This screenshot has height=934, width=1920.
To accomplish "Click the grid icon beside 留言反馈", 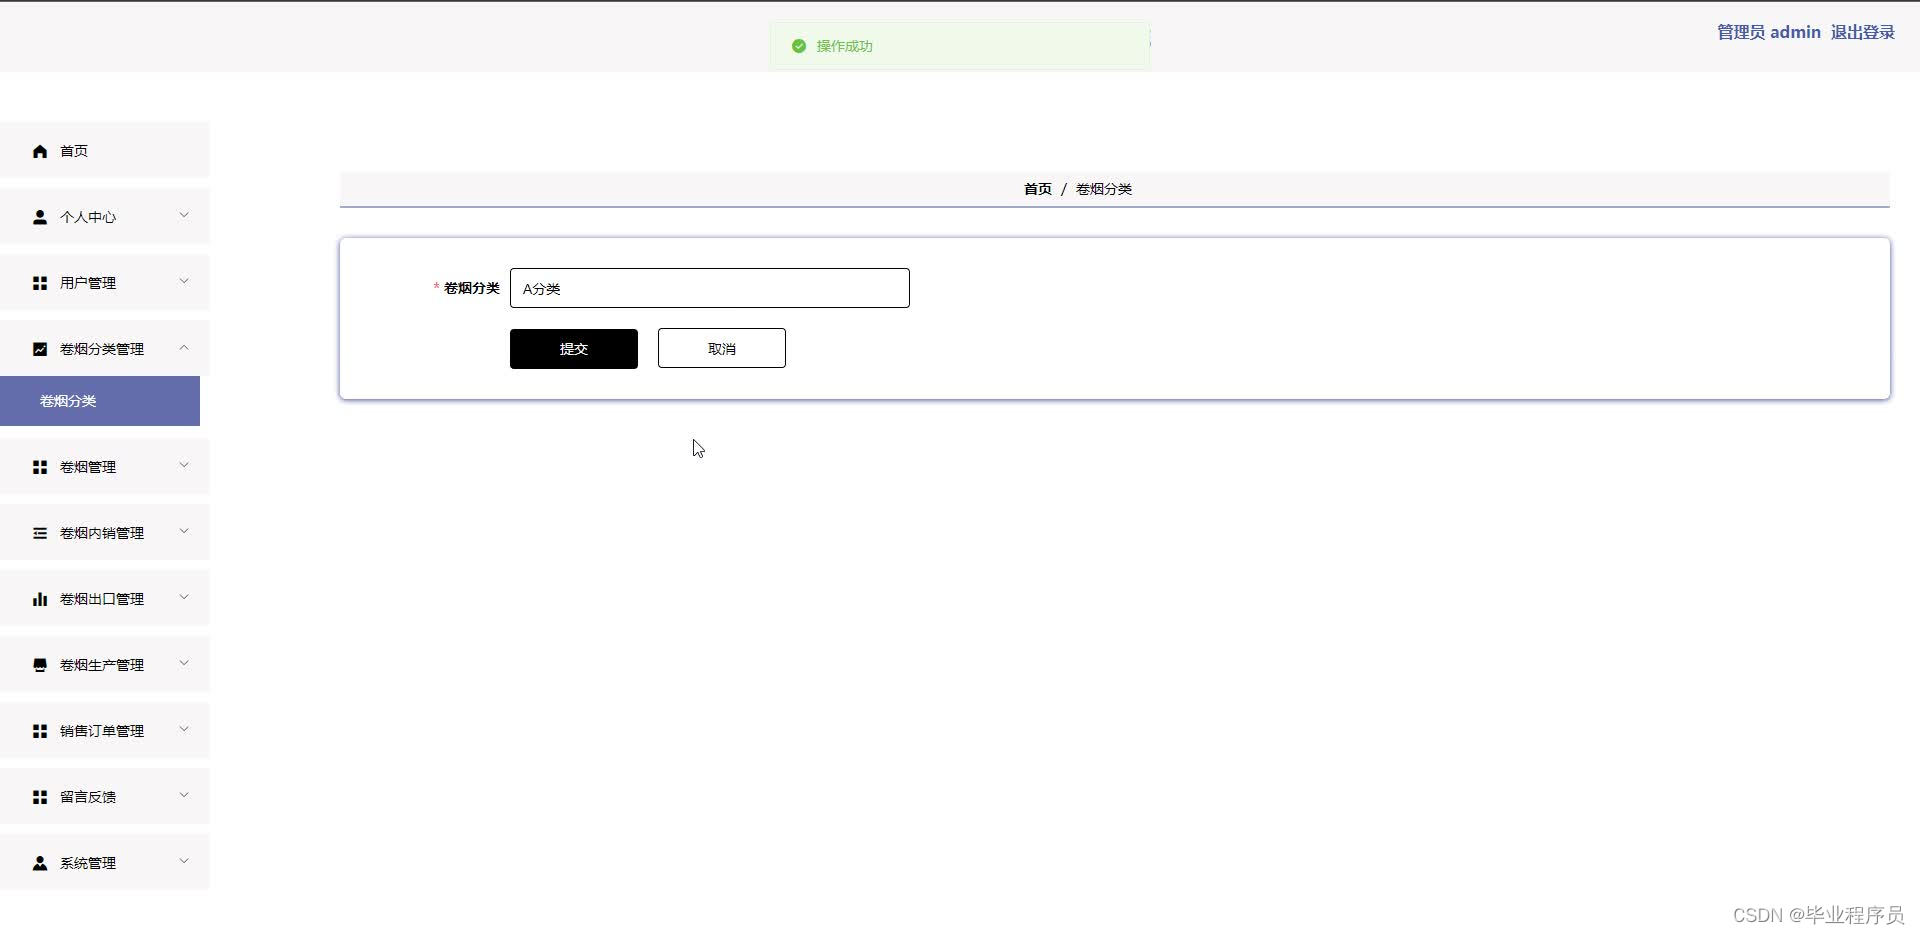I will tap(40, 797).
